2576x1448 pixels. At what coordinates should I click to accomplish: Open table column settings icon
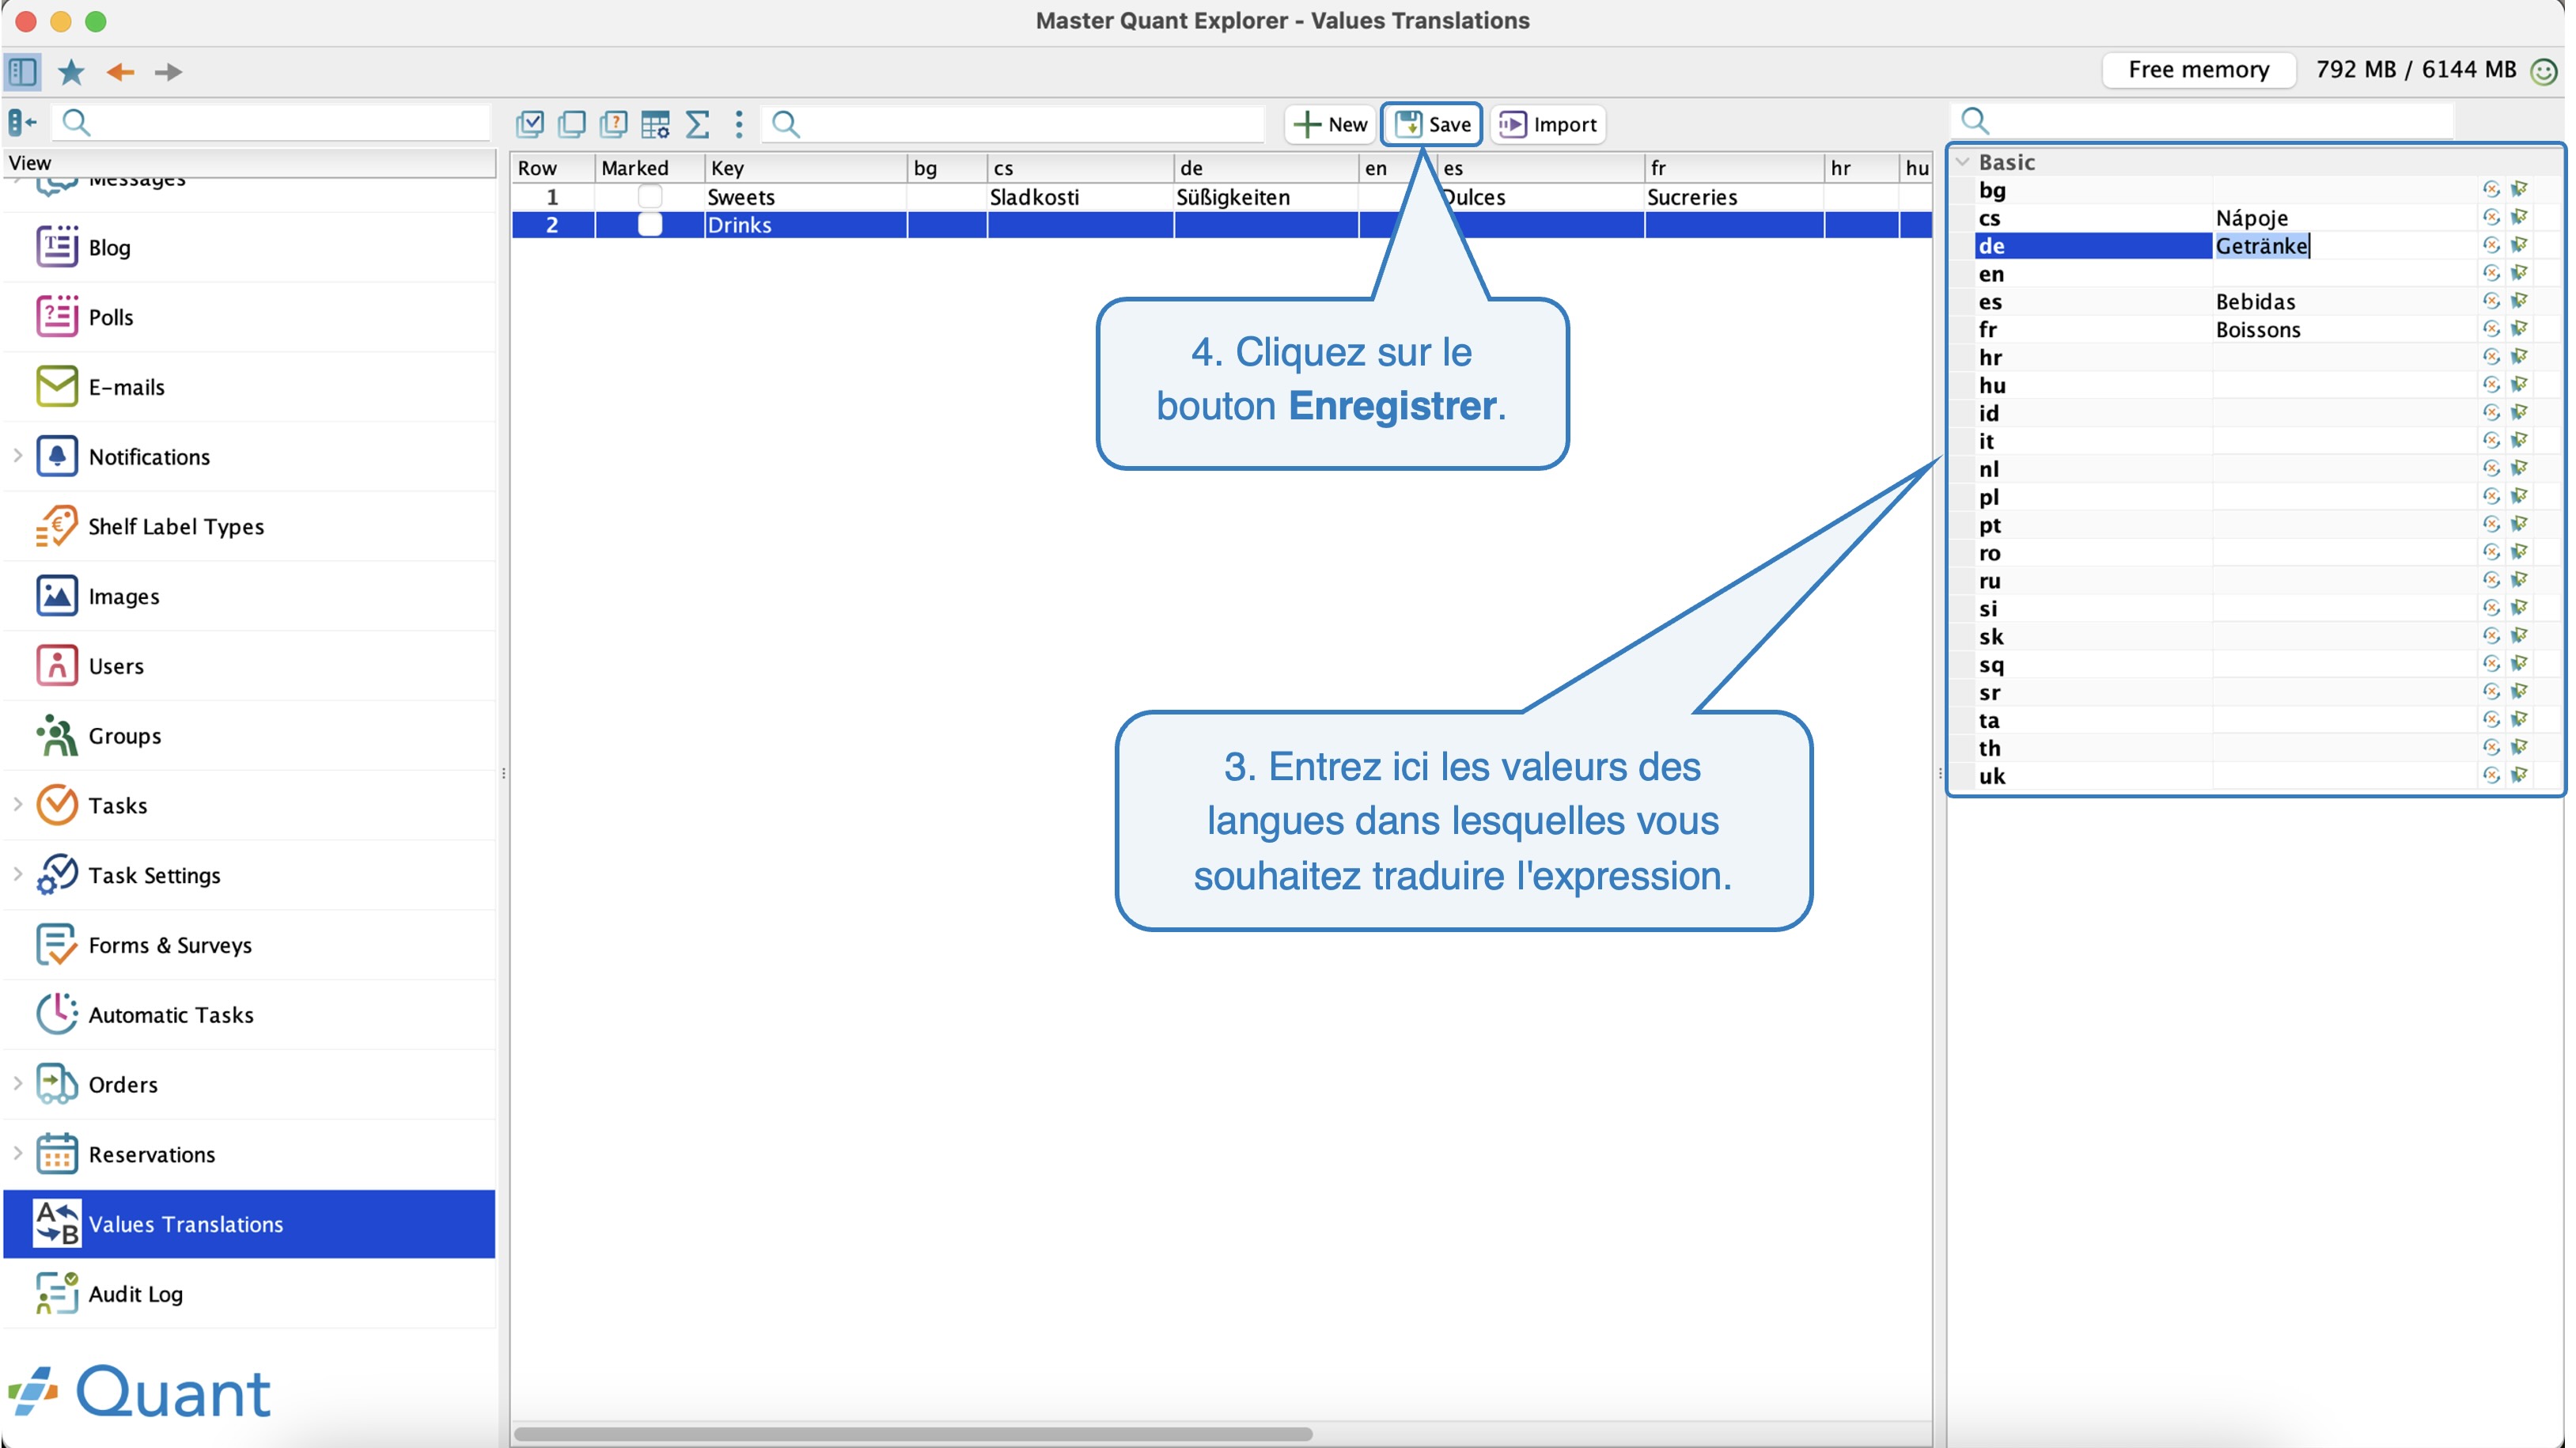655,124
